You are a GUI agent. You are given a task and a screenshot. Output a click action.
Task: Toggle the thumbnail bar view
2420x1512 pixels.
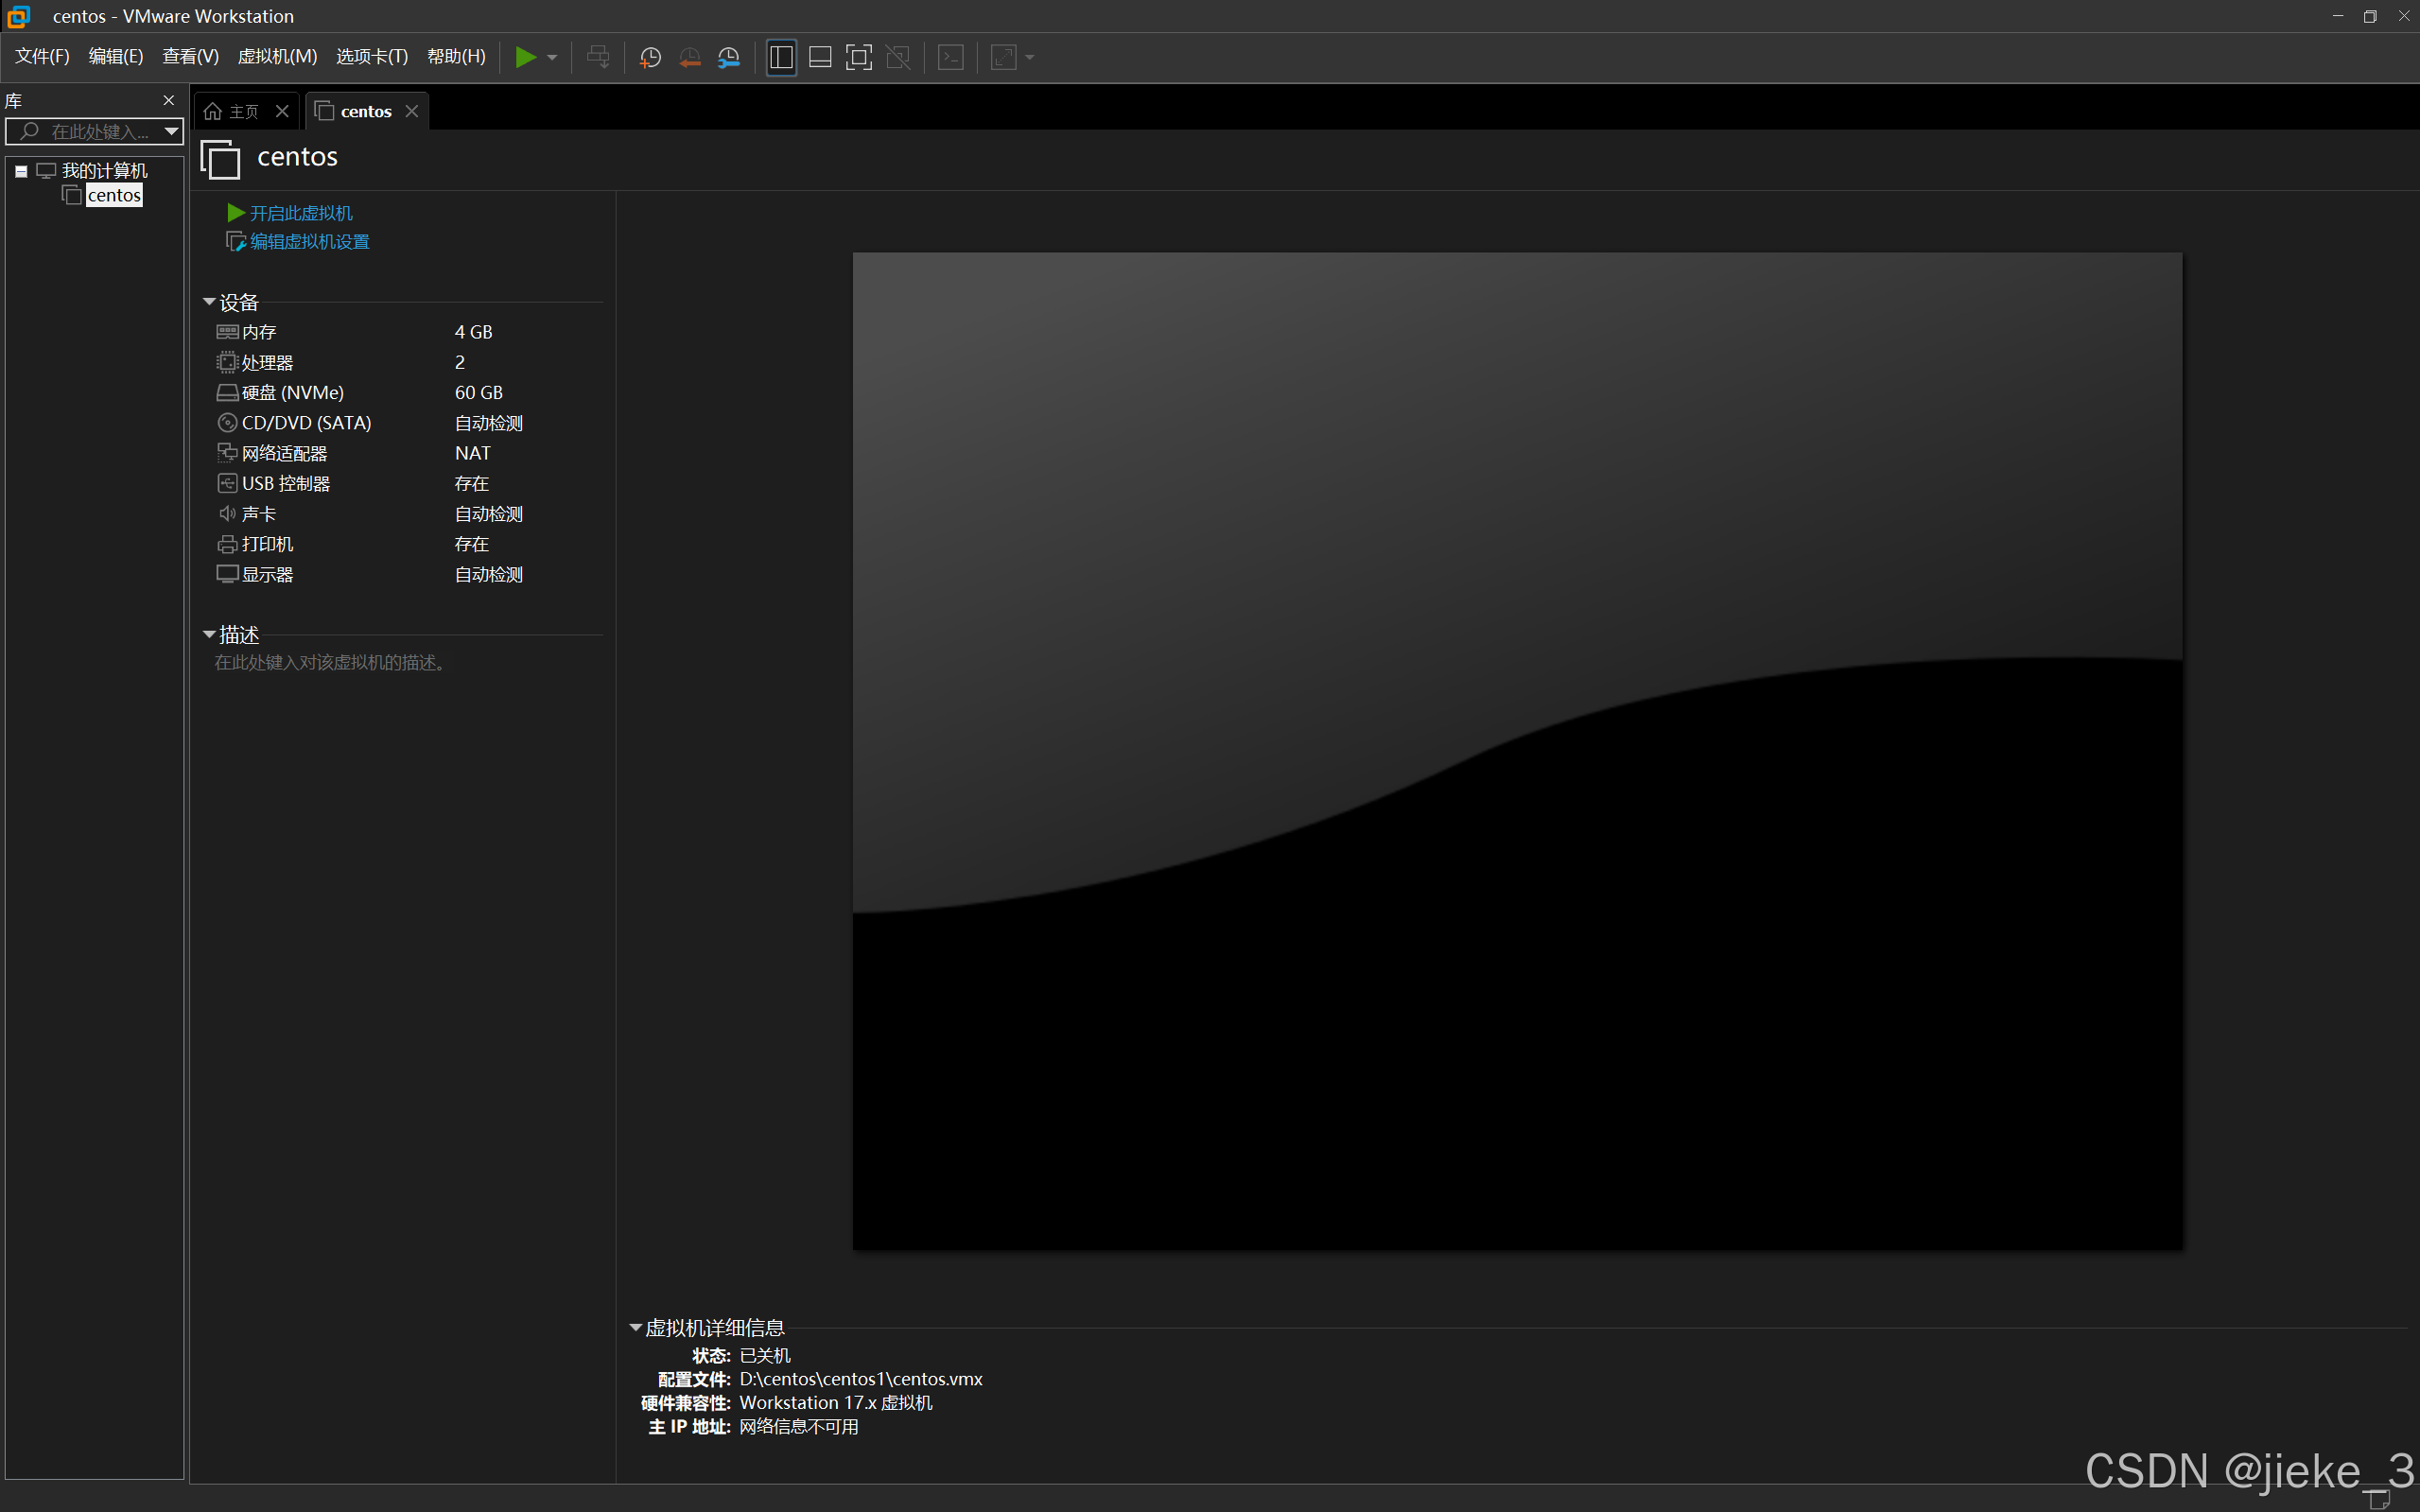tap(820, 57)
